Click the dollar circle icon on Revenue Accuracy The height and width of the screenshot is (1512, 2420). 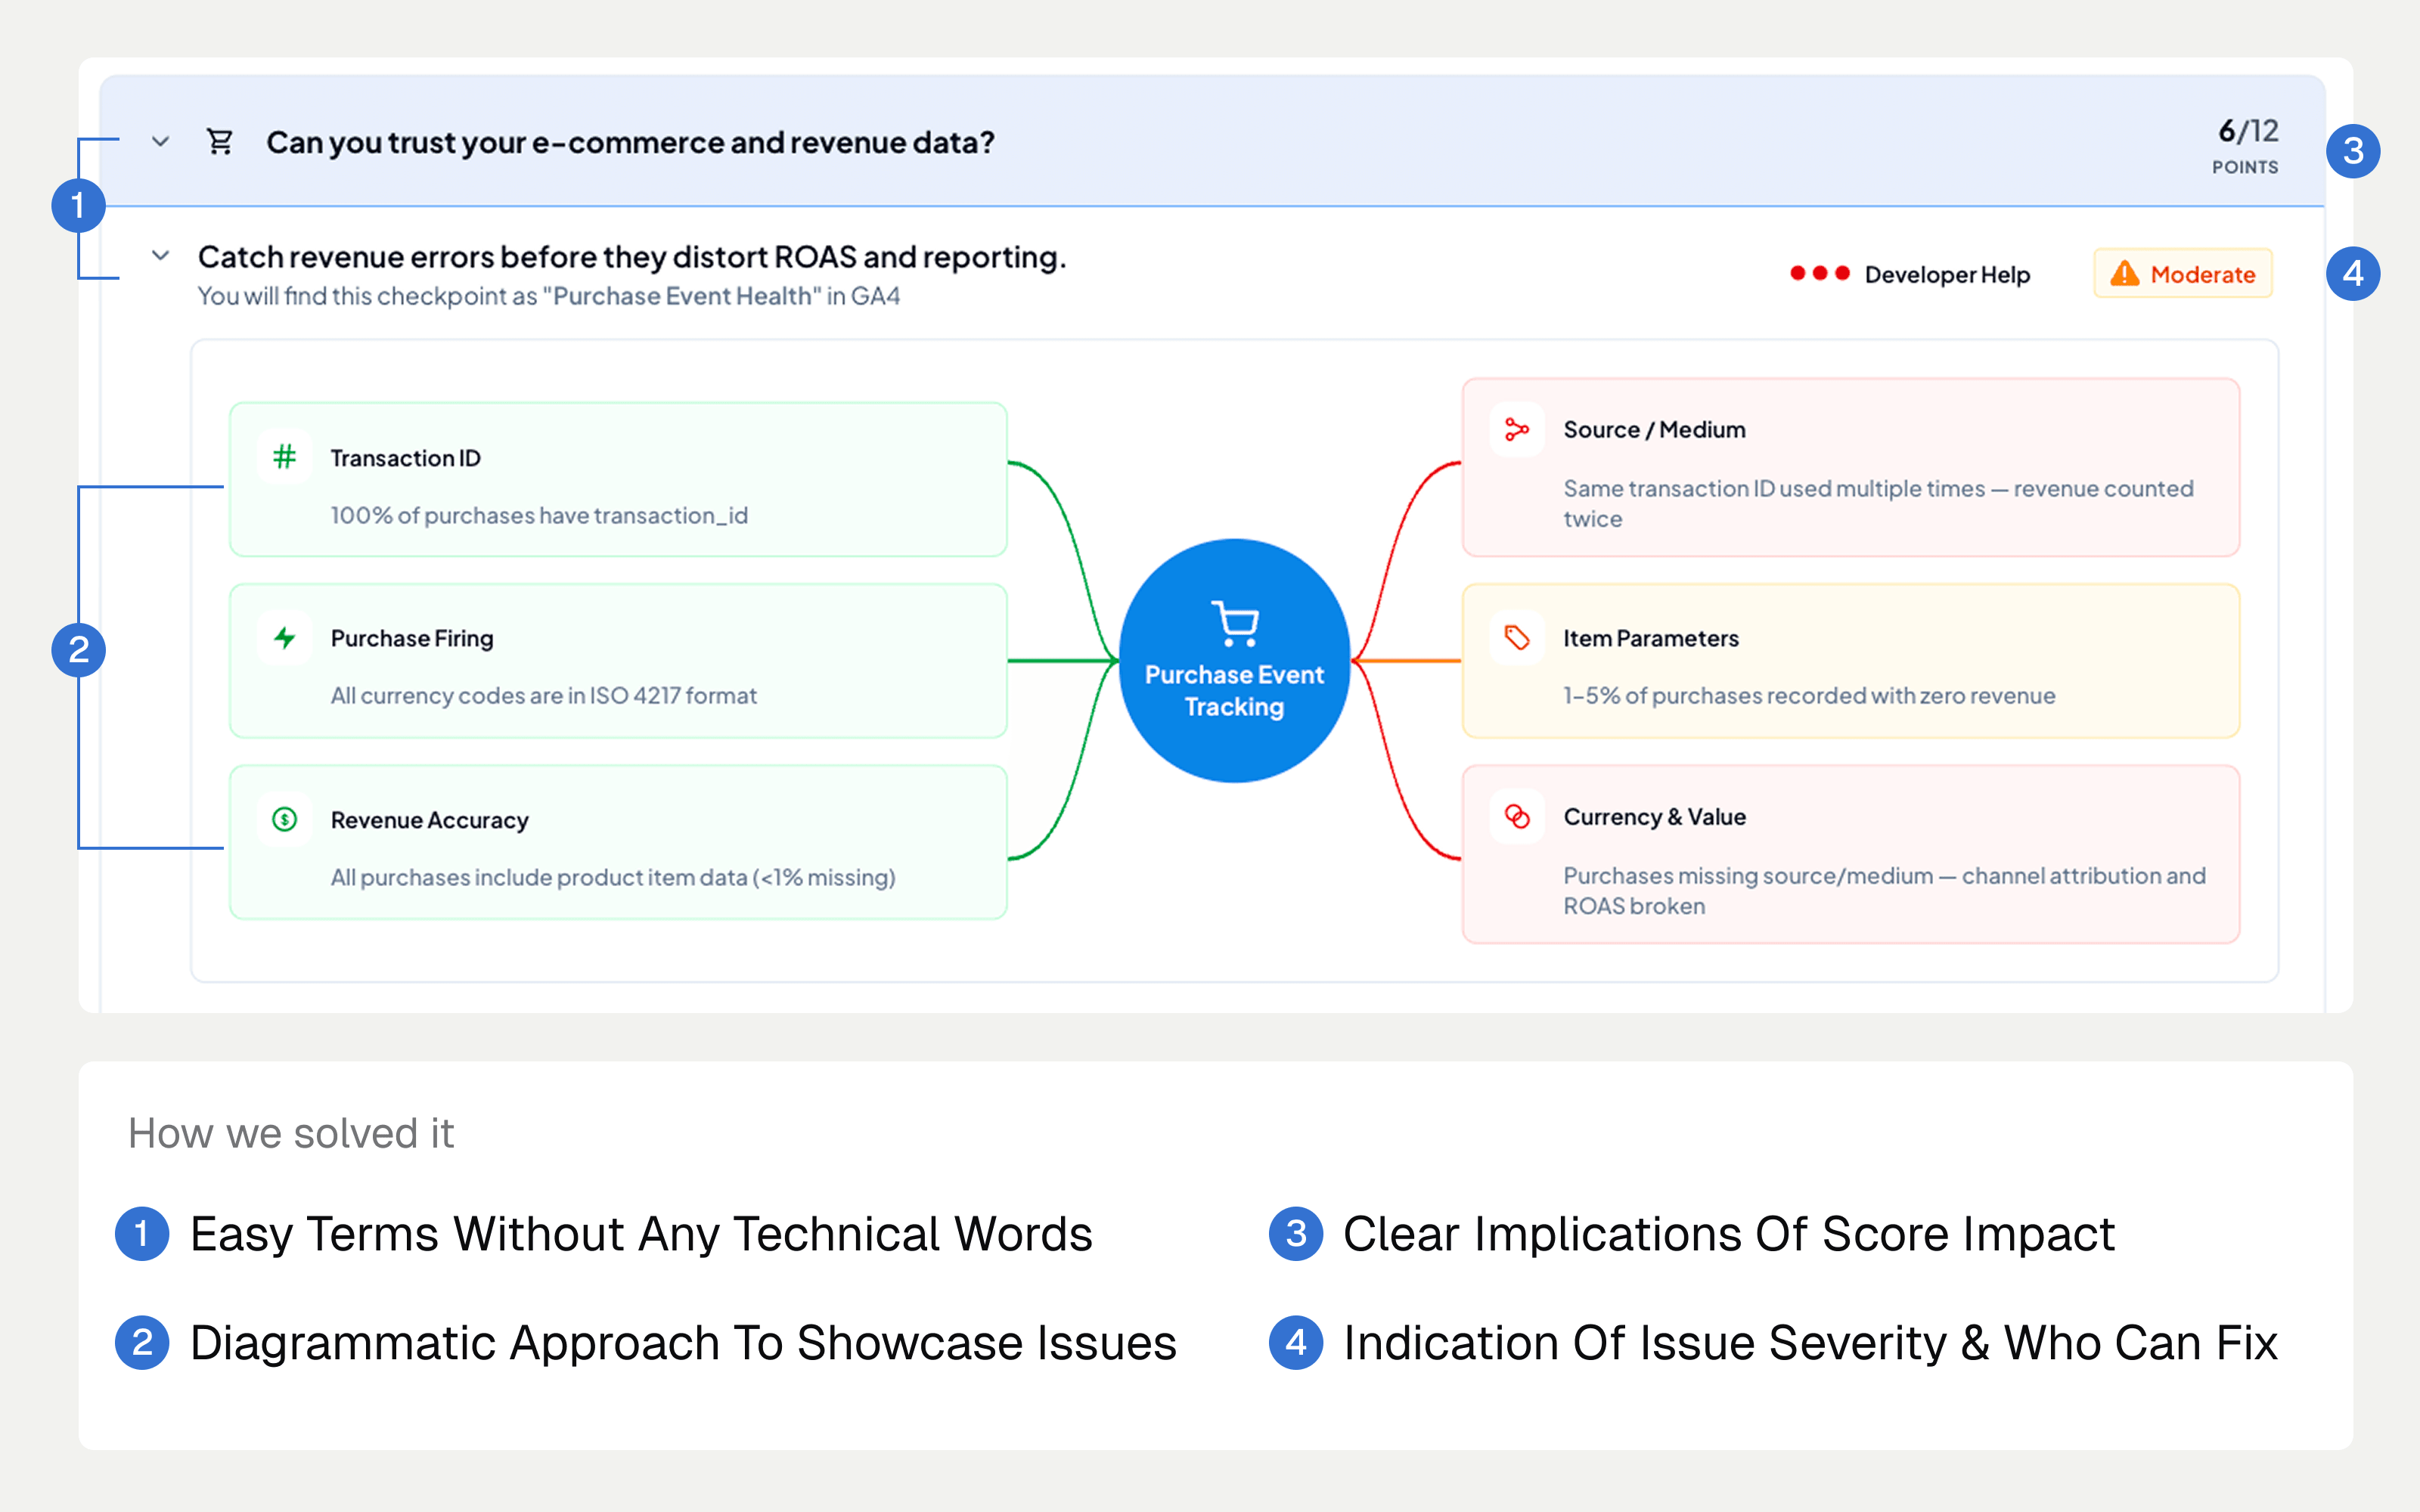(x=285, y=819)
